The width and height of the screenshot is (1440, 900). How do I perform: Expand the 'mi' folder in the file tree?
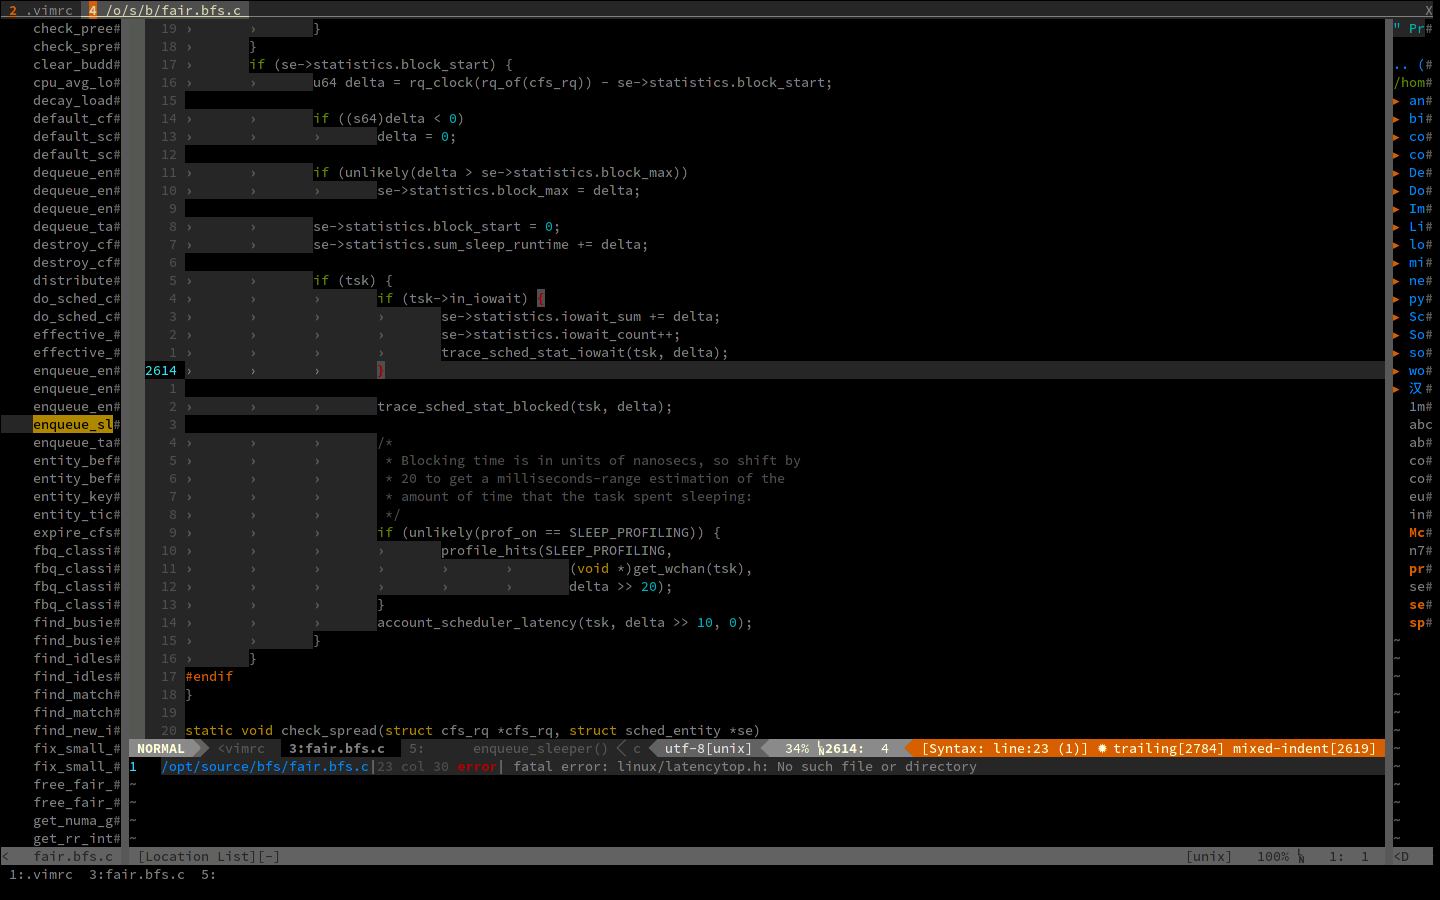[x=1396, y=263]
